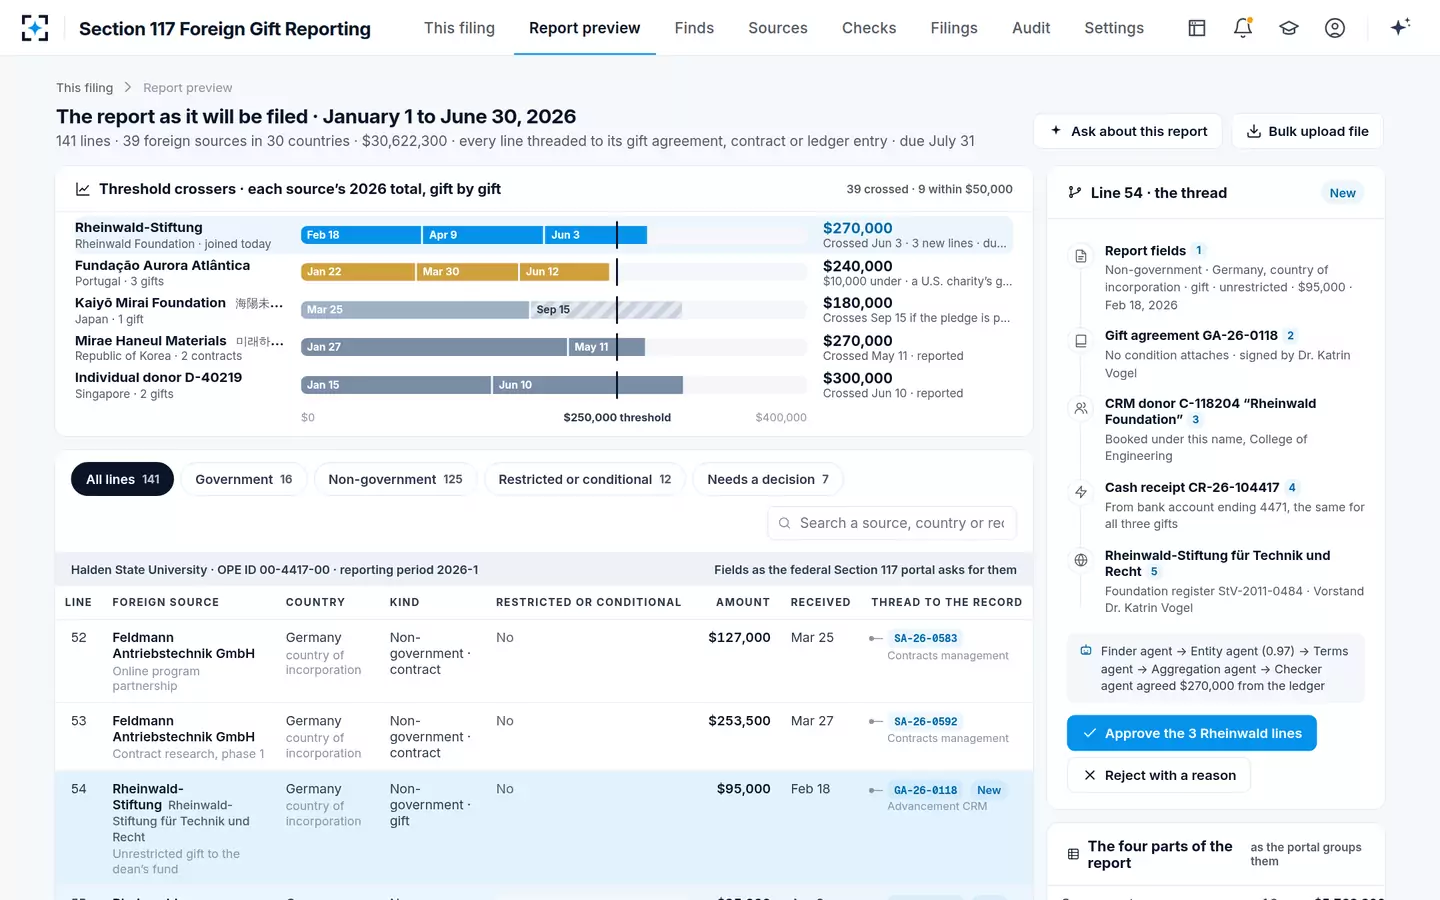Click the Feb 18 bar segment for Rheinwald-Stiftung

[x=361, y=235]
